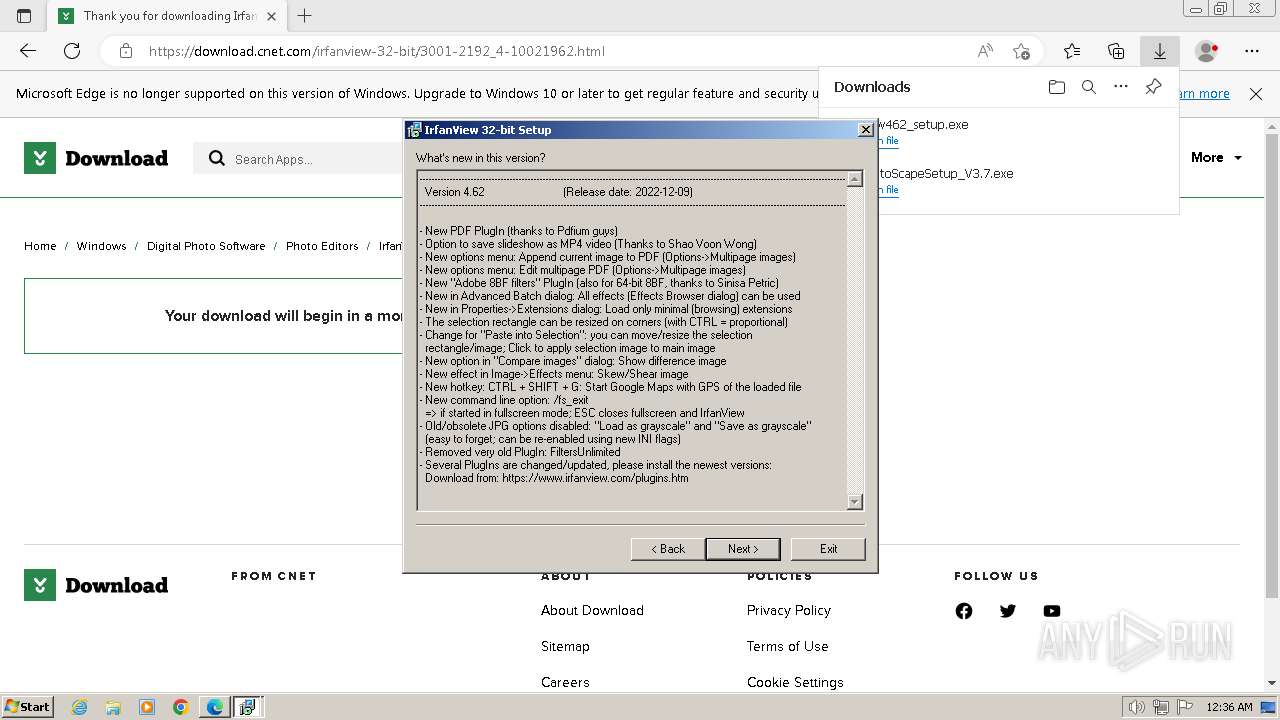View site information lock icon
The image size is (1280, 720).
[125, 51]
